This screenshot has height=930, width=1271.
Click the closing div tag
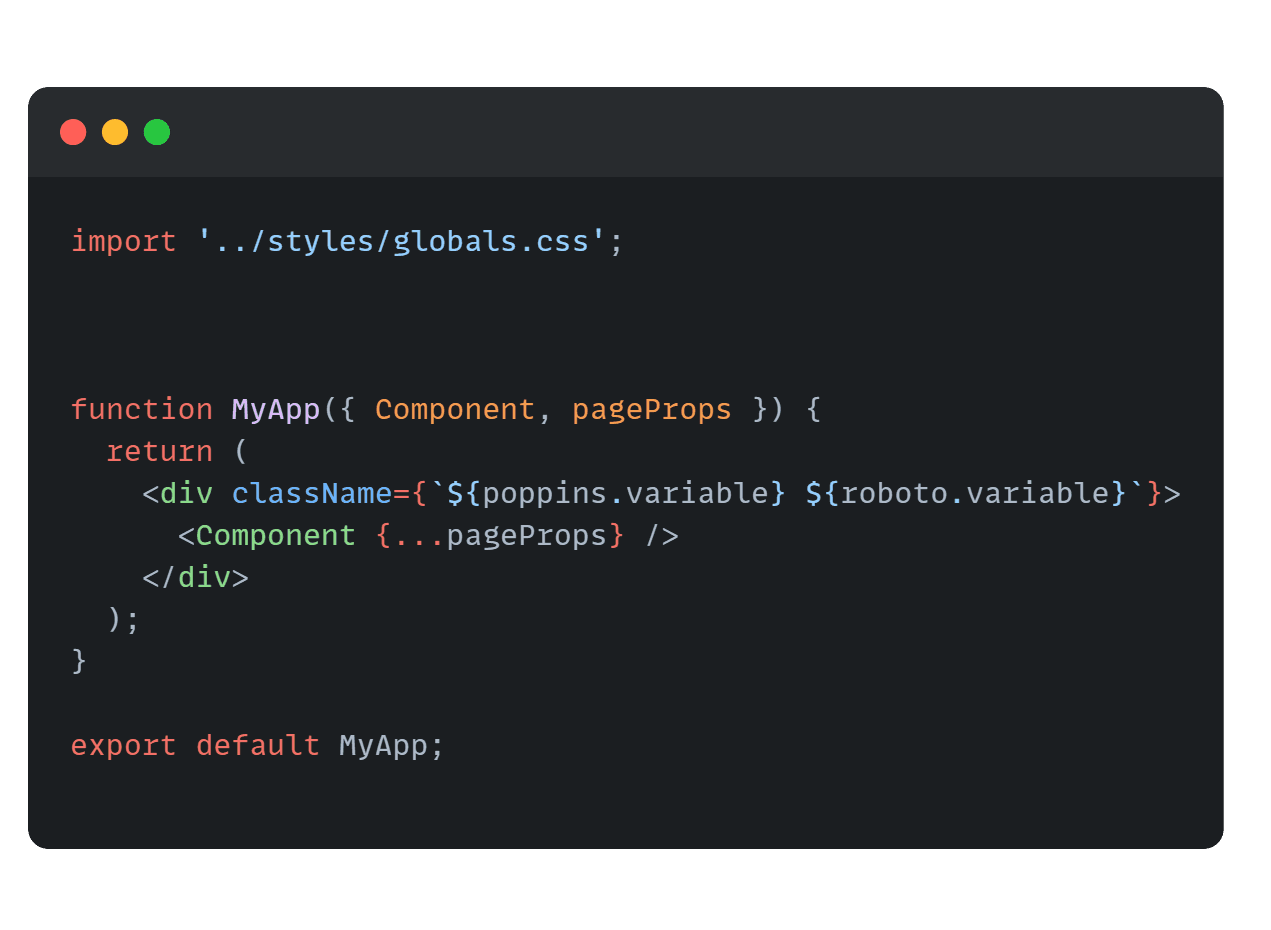point(196,577)
